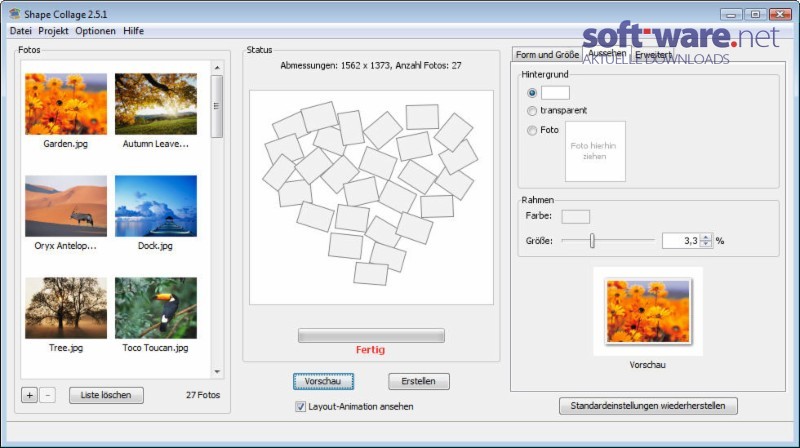
Task: Open the background color swatch
Action: (x=555, y=93)
